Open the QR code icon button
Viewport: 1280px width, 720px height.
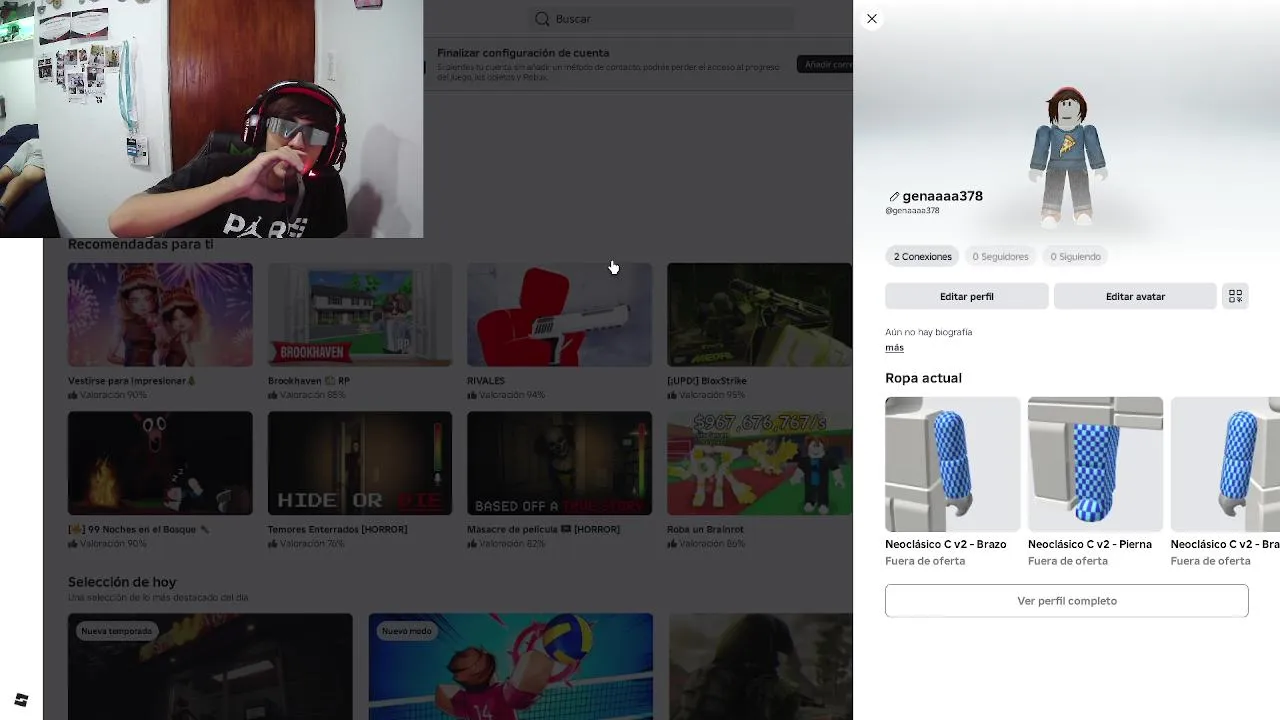(x=1235, y=296)
